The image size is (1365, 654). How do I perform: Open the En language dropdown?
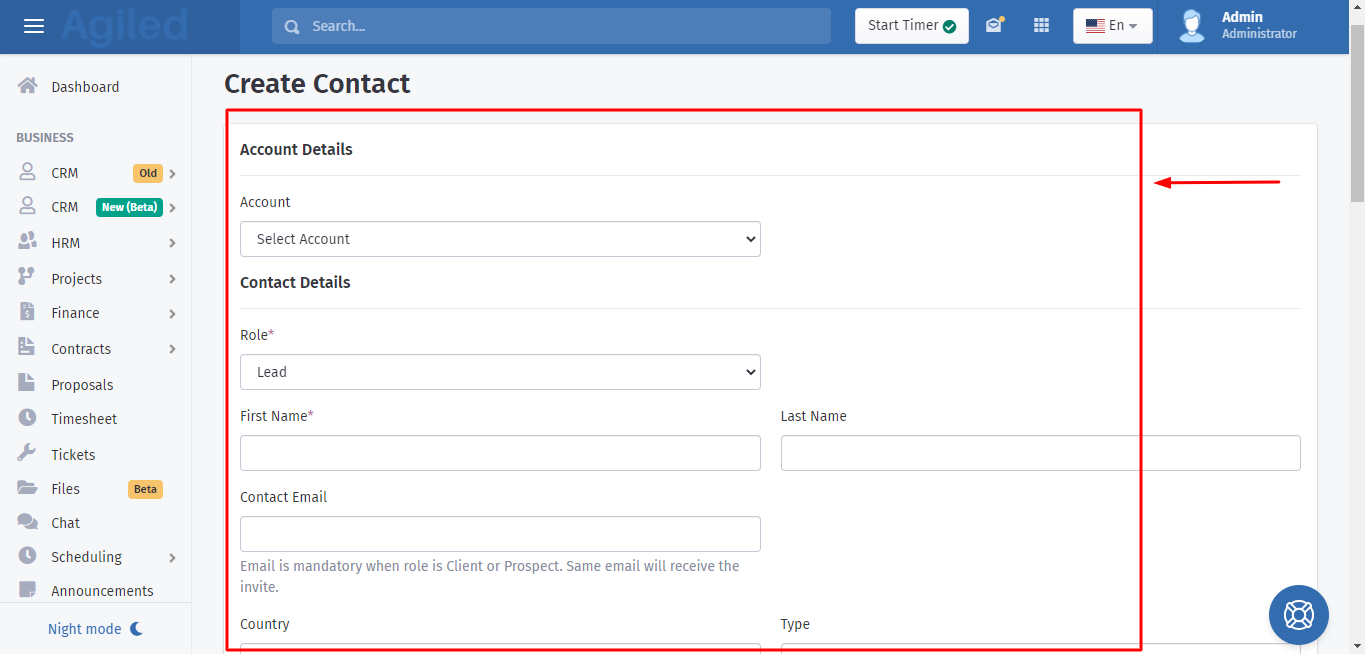pos(1112,26)
